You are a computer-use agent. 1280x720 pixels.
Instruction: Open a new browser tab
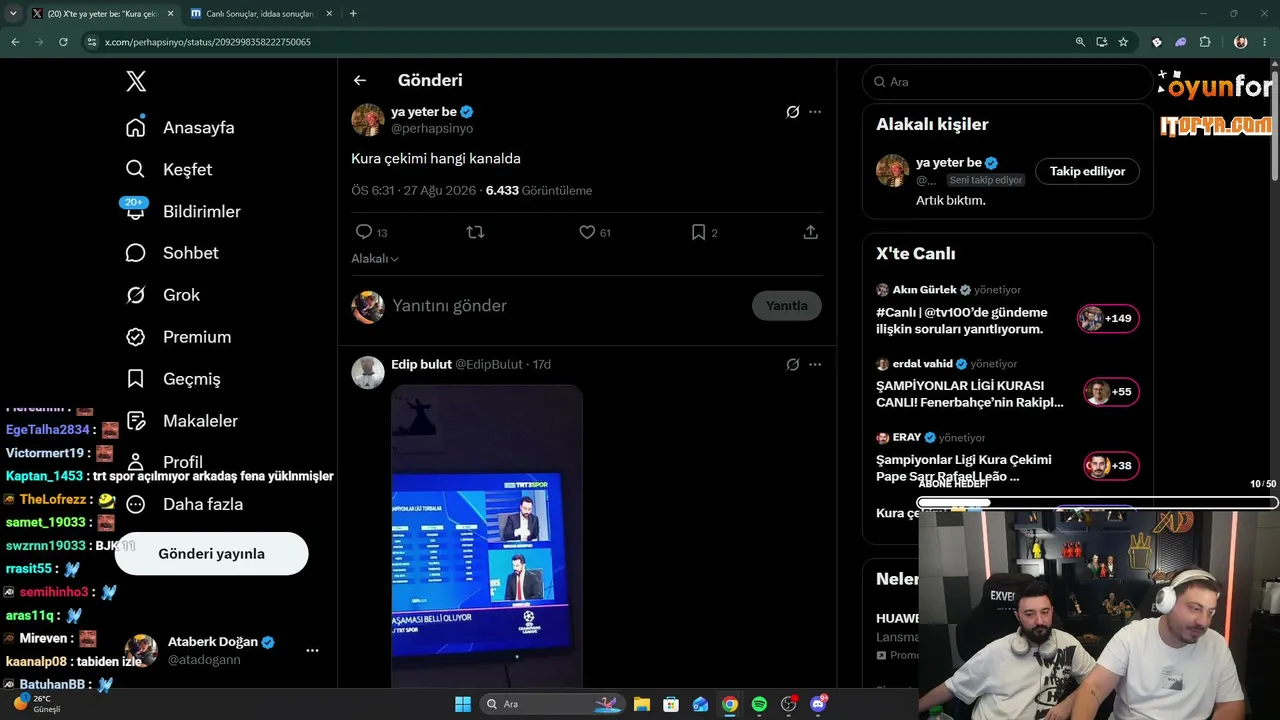[353, 14]
